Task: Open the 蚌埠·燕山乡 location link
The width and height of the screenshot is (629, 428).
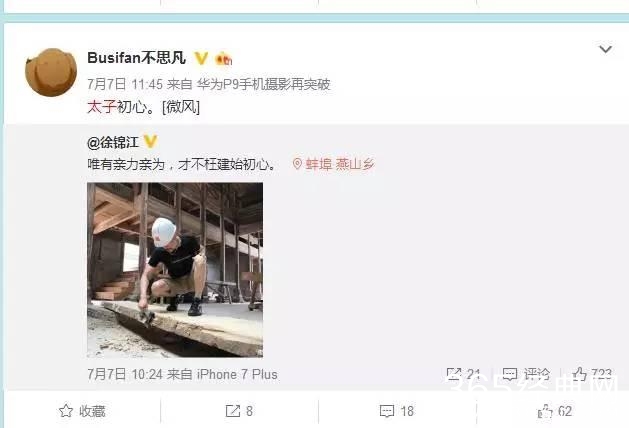Action: click(340, 164)
